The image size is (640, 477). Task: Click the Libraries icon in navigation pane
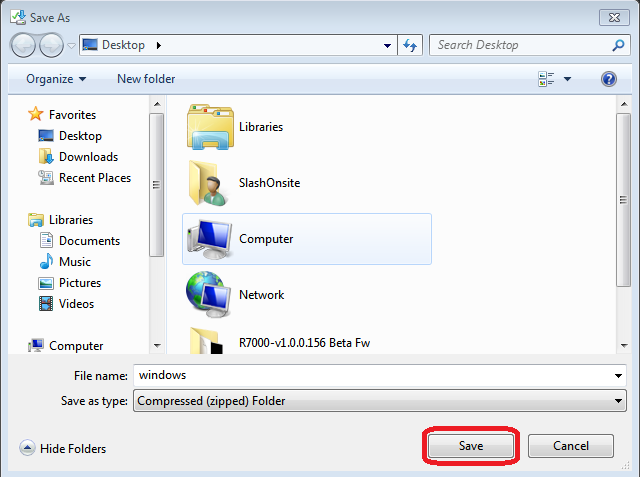[x=36, y=220]
